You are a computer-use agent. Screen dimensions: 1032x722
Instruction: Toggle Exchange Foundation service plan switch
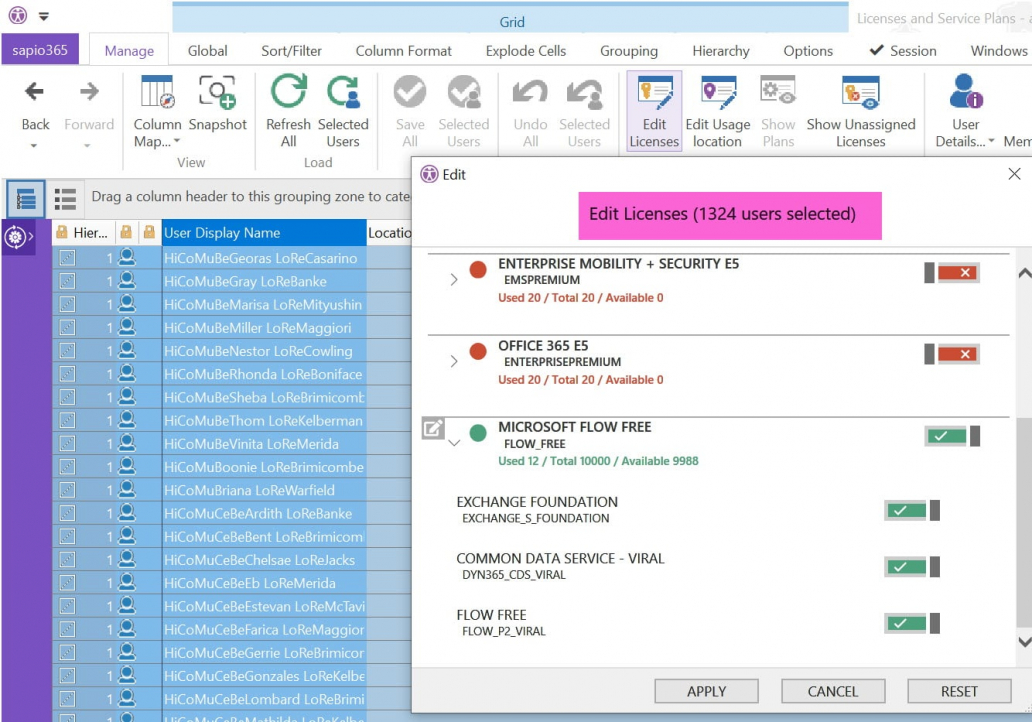pyautogui.click(x=912, y=510)
